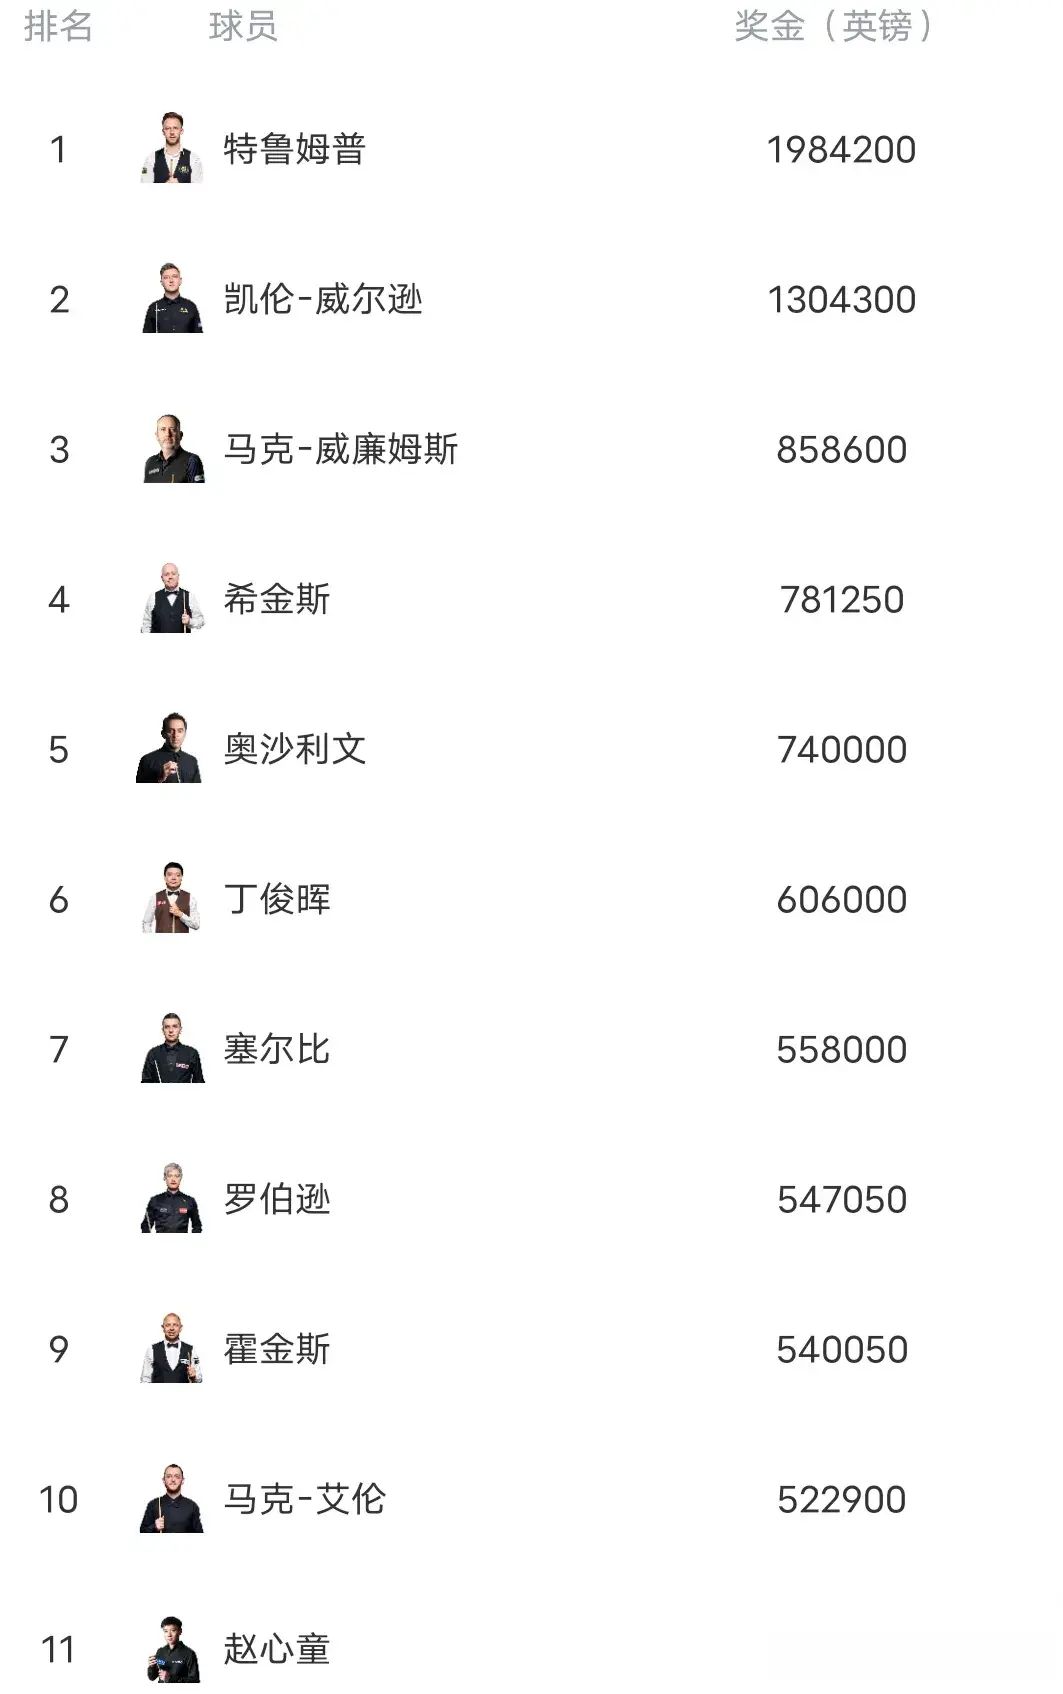
Task: Click 罗伯逊 avatar image
Action: (172, 1198)
